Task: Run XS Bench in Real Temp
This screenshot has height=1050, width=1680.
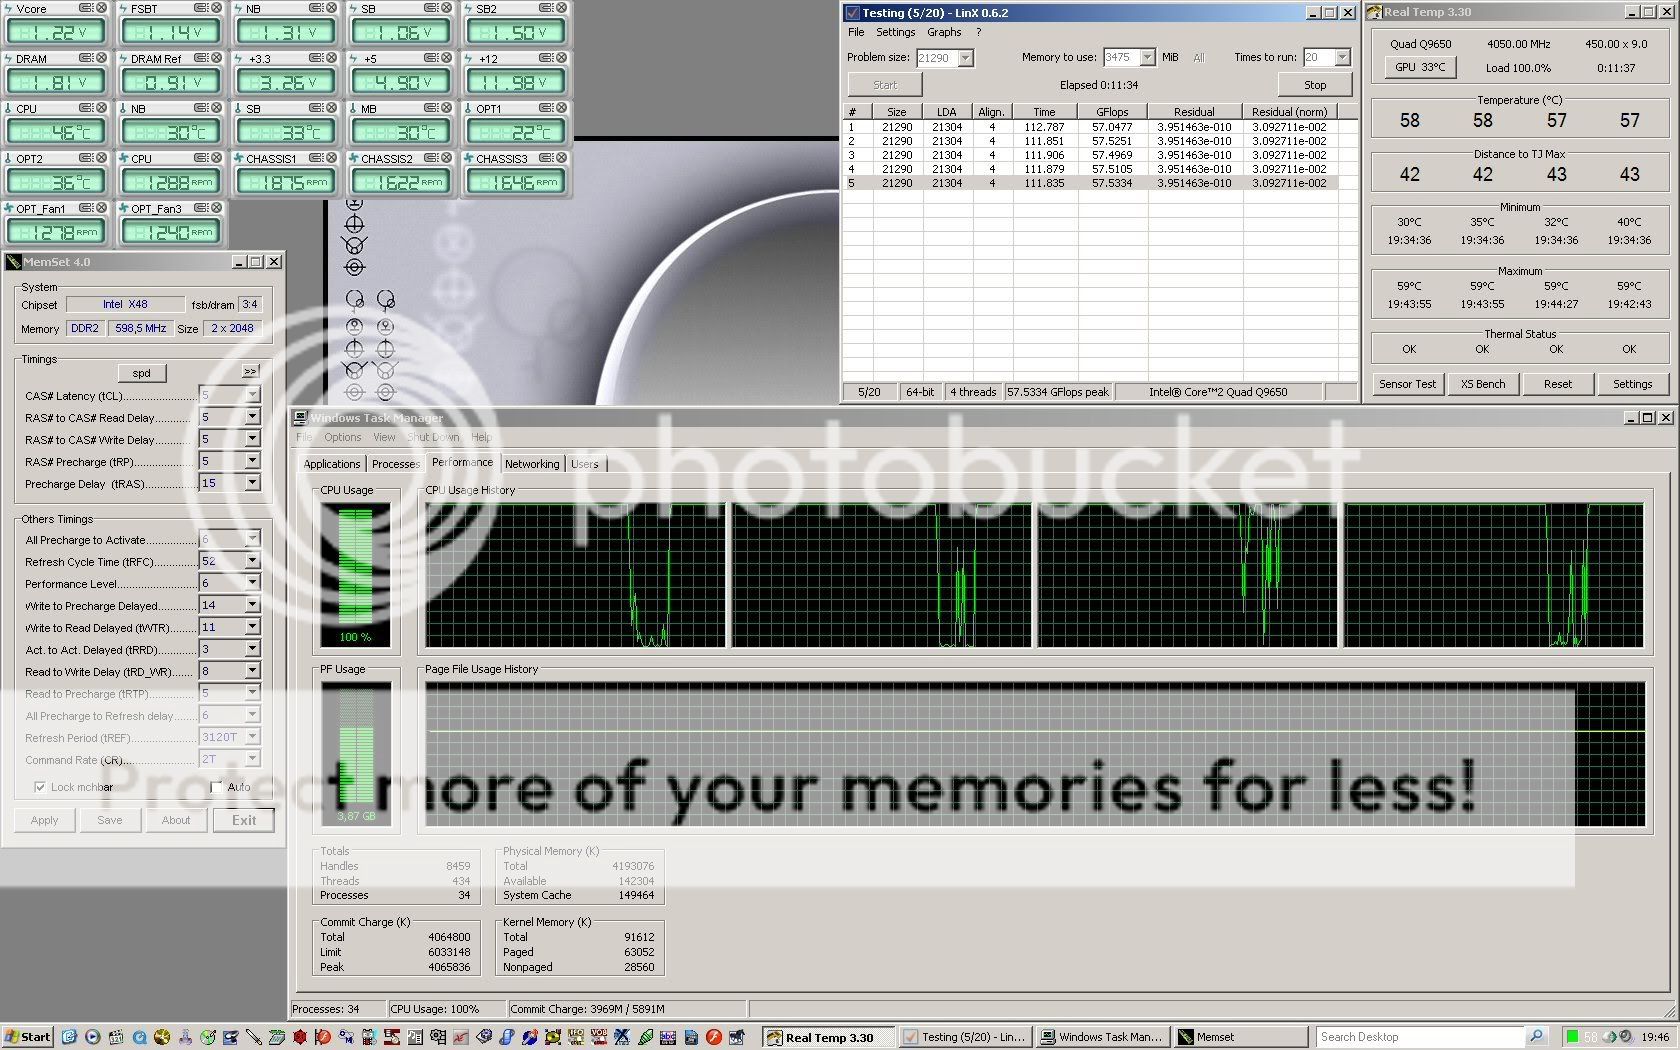Action: click(1482, 384)
